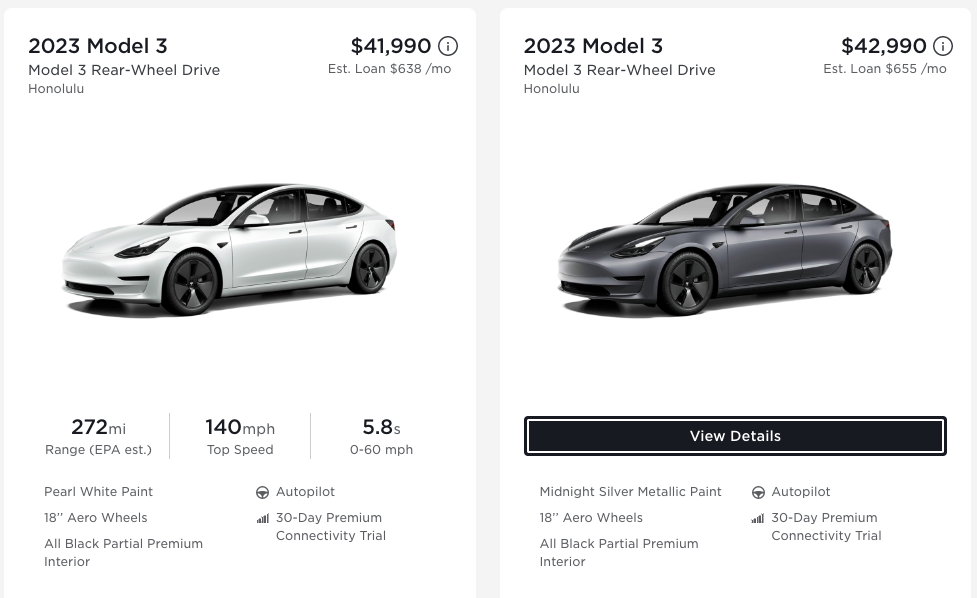The height and width of the screenshot is (598, 977).
Task: Click Autopilot steering wheel icon on silver car card
Action: pyautogui.click(x=758, y=492)
